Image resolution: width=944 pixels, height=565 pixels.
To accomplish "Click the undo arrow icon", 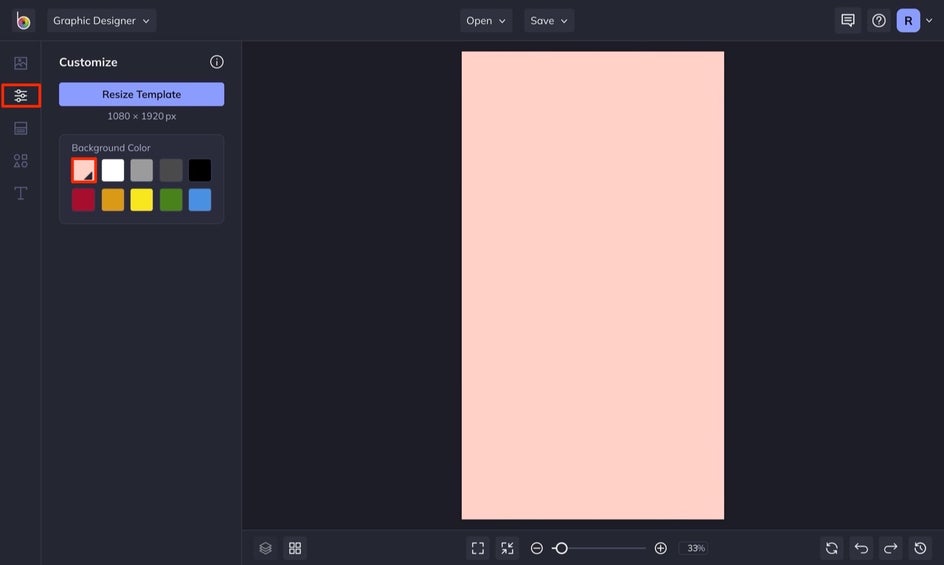I will [x=861, y=548].
